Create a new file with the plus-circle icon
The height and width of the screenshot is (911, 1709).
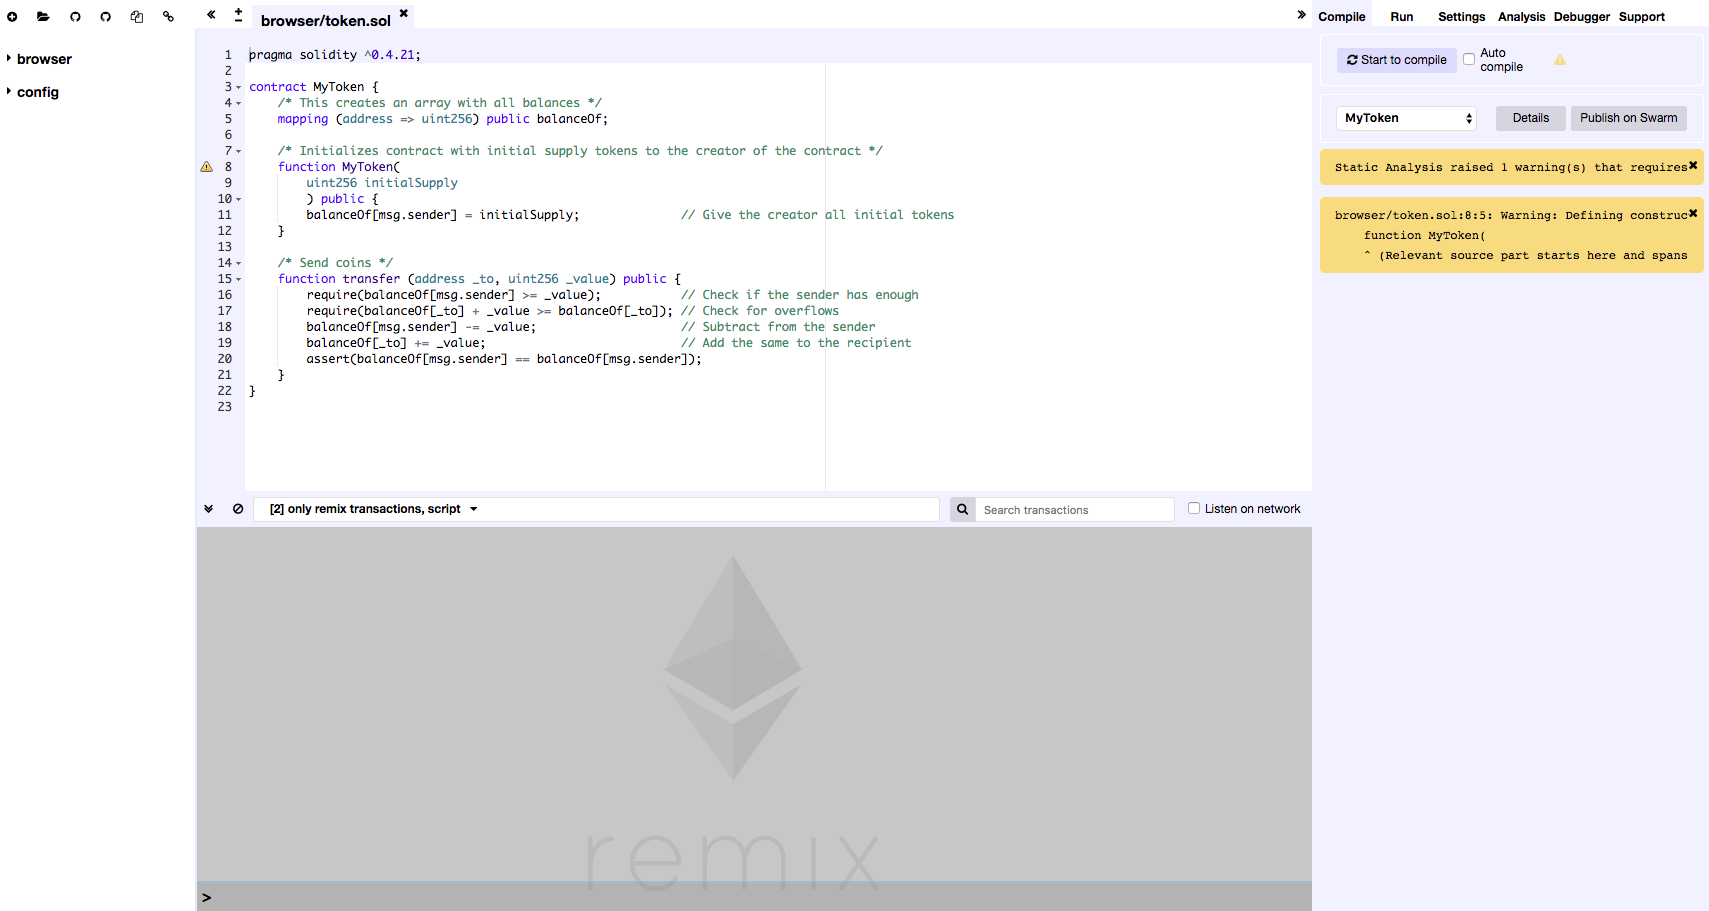coord(12,17)
